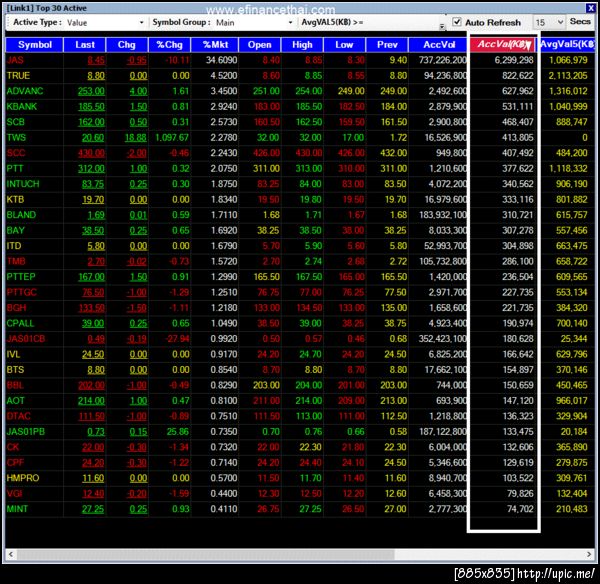Select the CK symbol
Viewport: 600px width, 584px height.
pyautogui.click(x=13, y=447)
